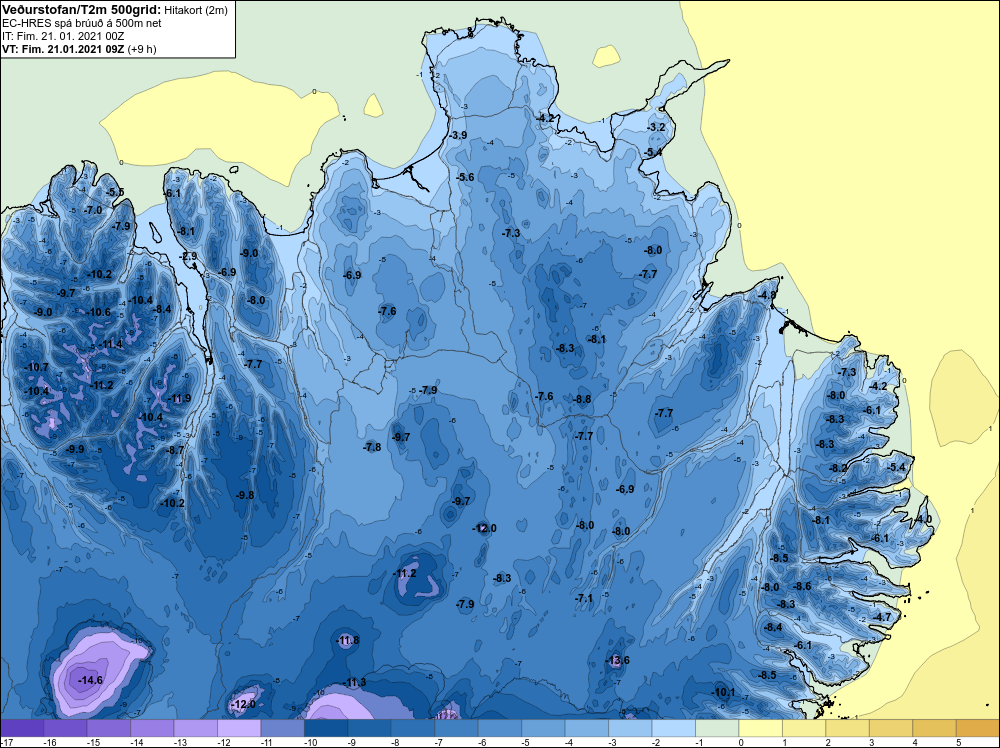
Task: Click the -10.6 temperature label
Action: [x=98, y=312]
